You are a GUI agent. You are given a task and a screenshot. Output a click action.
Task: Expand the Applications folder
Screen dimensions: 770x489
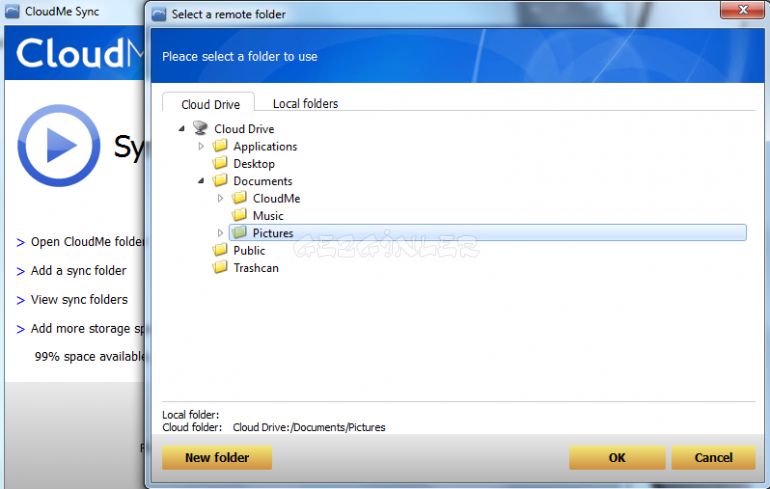click(x=201, y=146)
